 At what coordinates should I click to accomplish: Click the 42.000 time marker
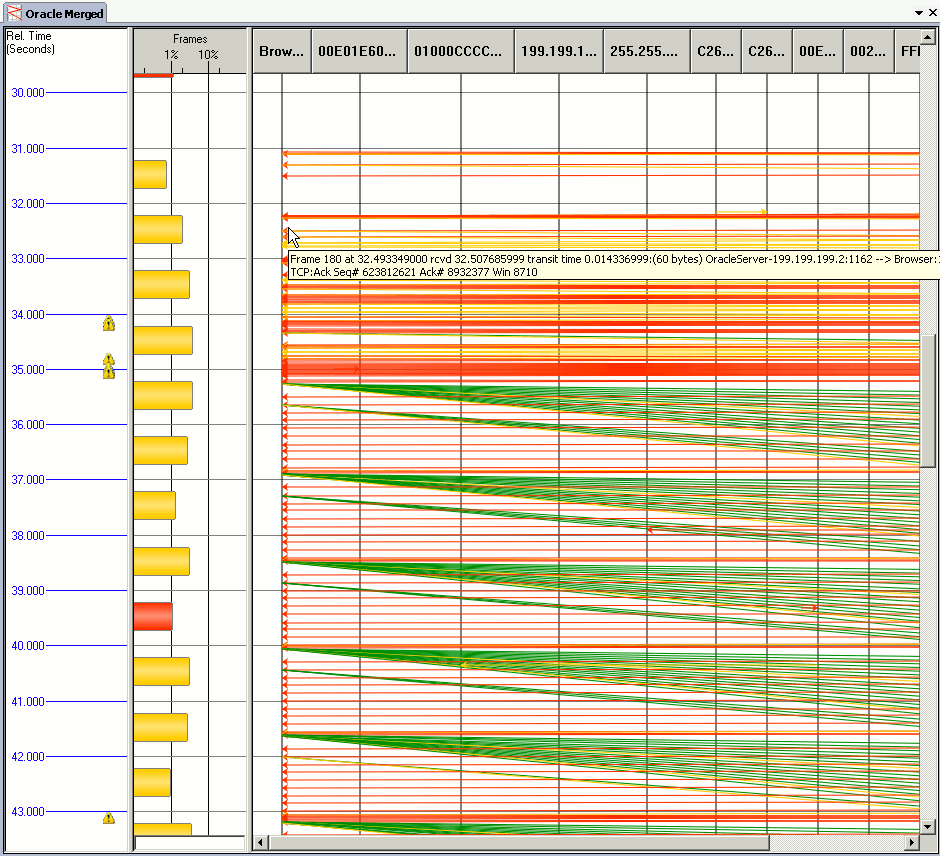pyautogui.click(x=28, y=757)
